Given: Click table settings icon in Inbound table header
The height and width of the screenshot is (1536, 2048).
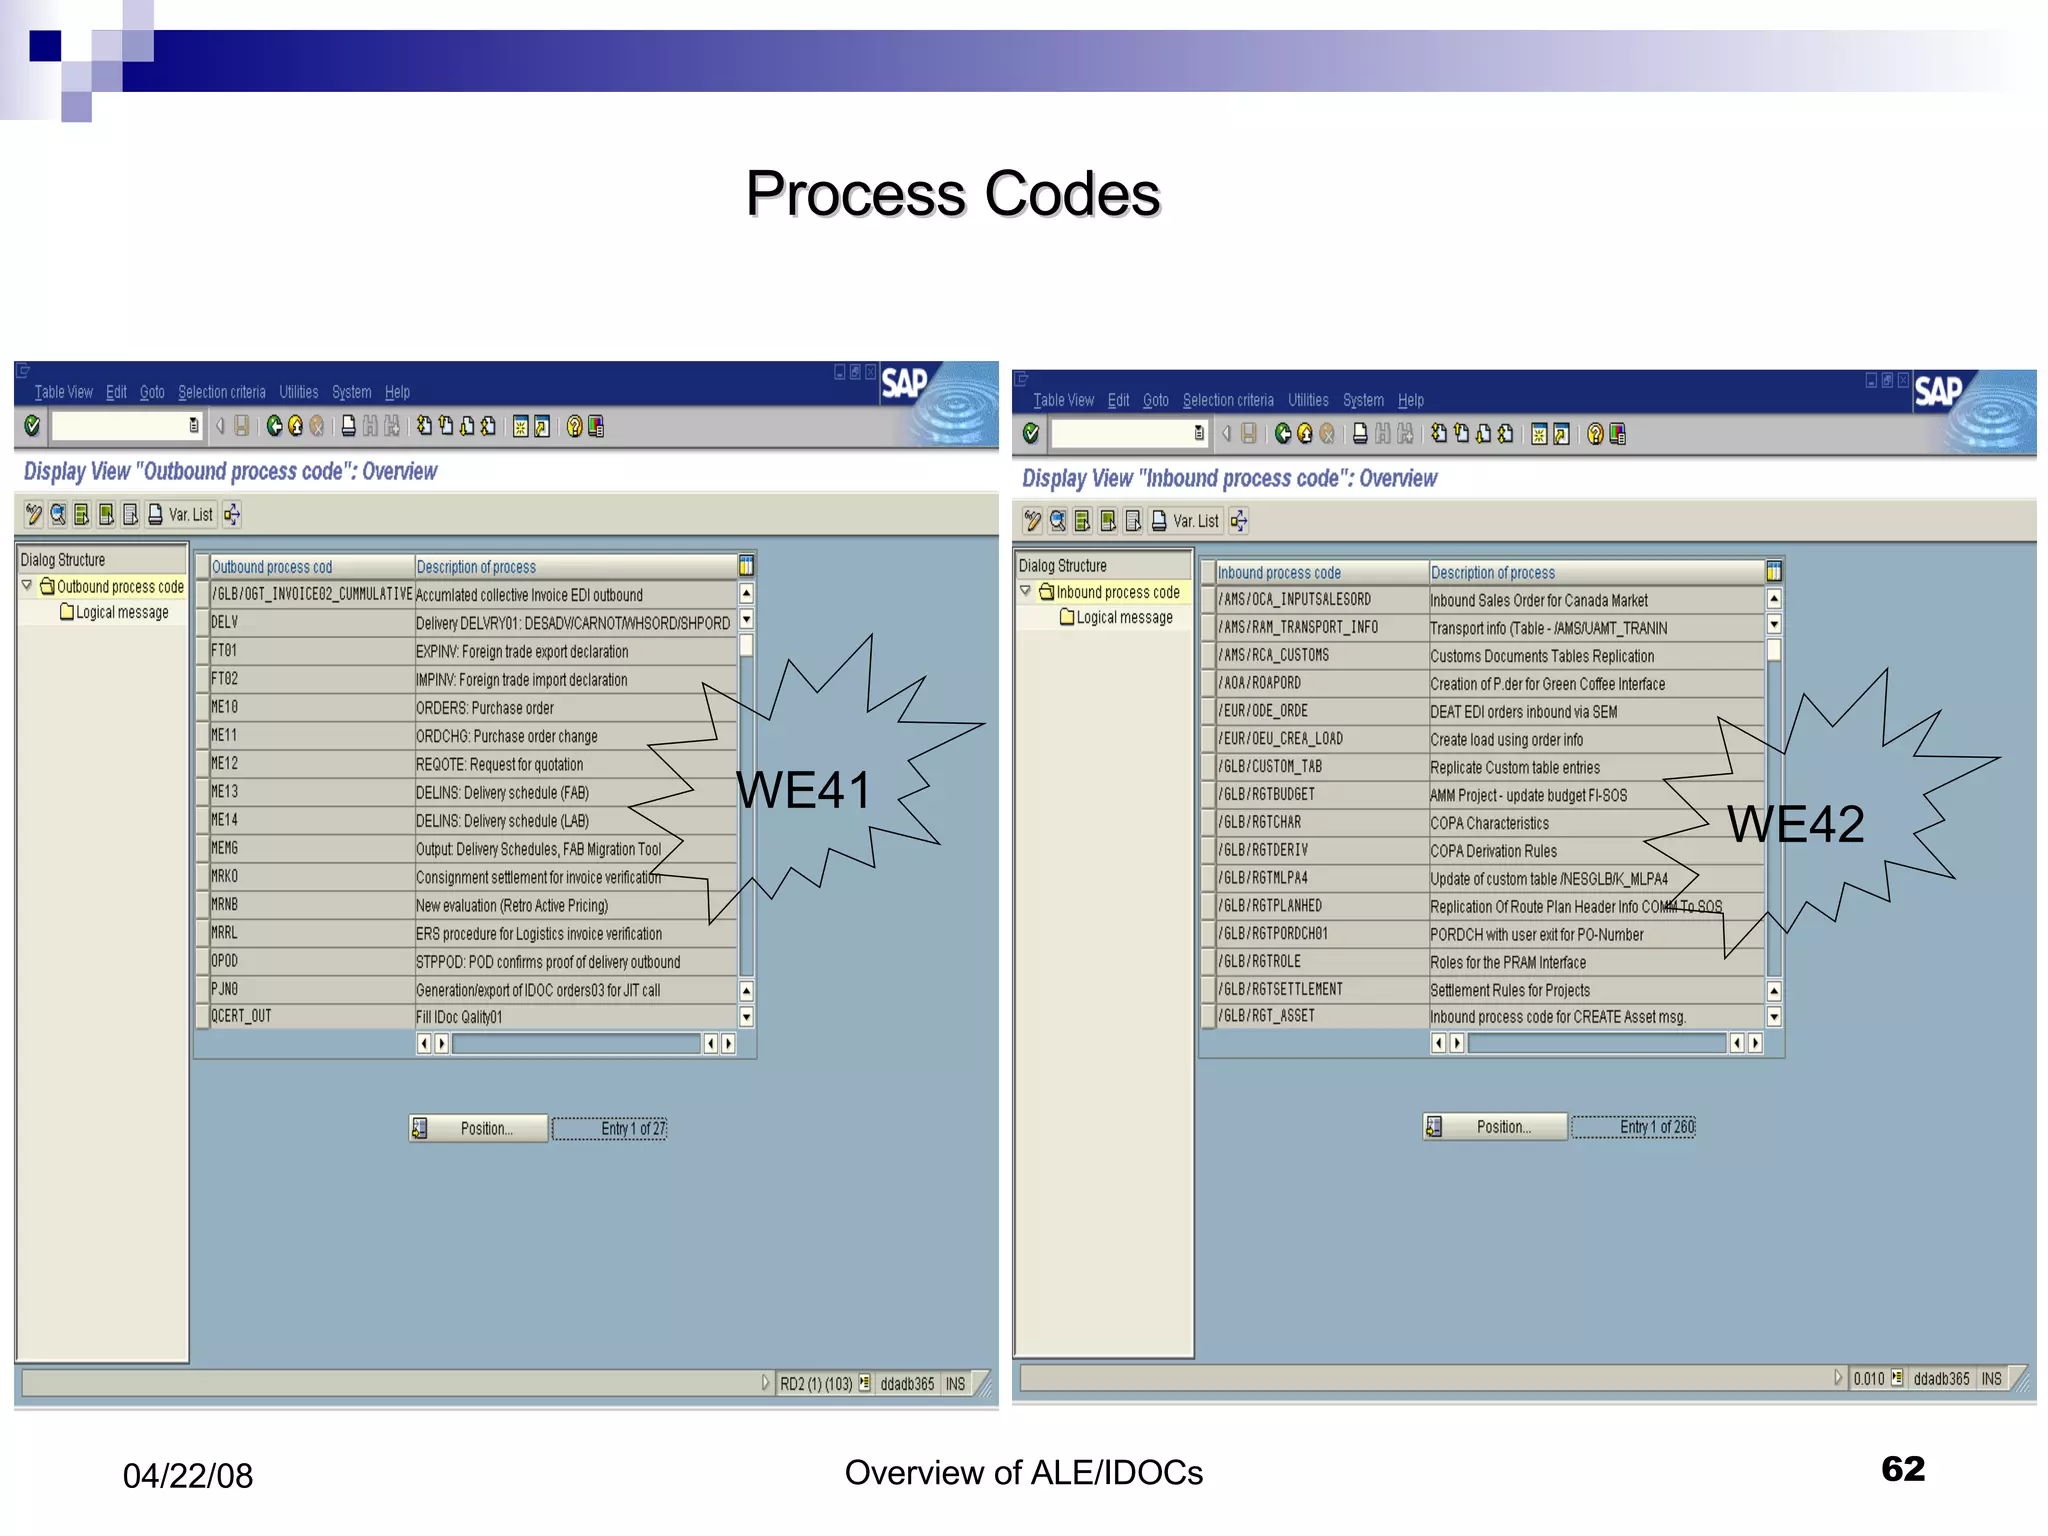Looking at the screenshot, I should [1774, 572].
